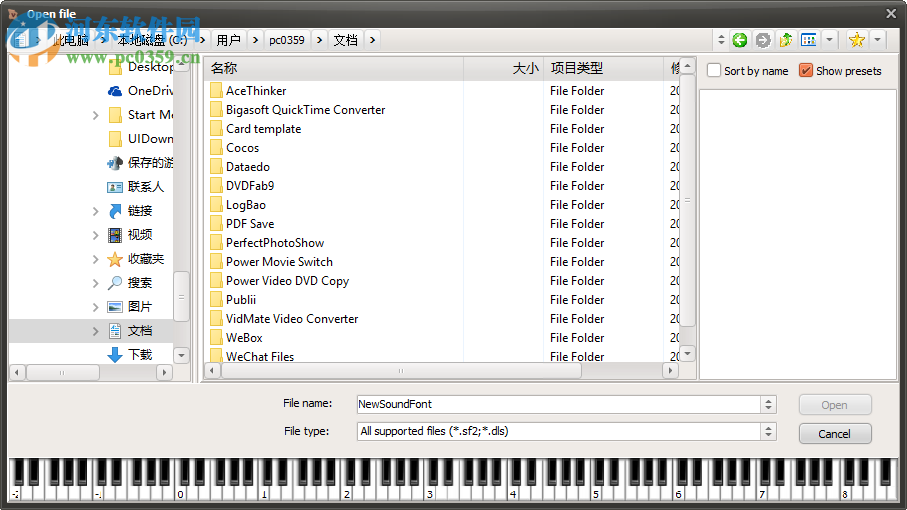Open the view mode dropdown arrow

(829, 40)
